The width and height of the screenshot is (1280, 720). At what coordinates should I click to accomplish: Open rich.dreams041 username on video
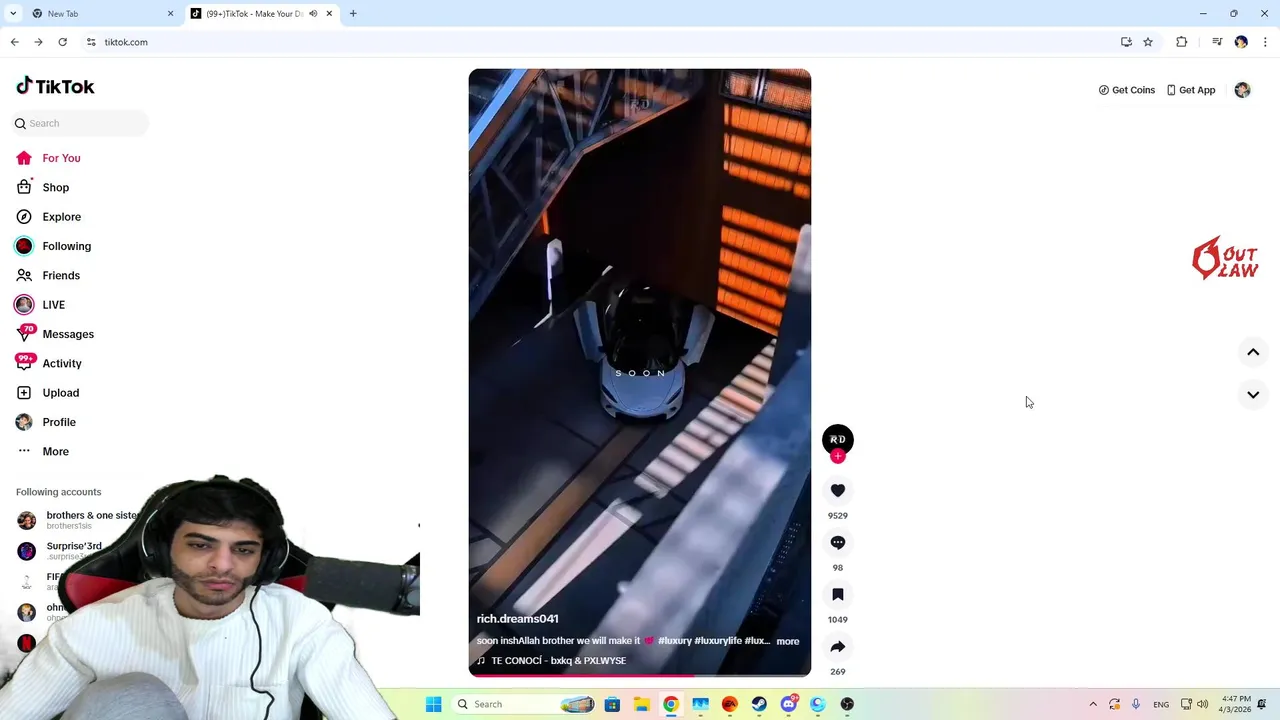tap(517, 619)
